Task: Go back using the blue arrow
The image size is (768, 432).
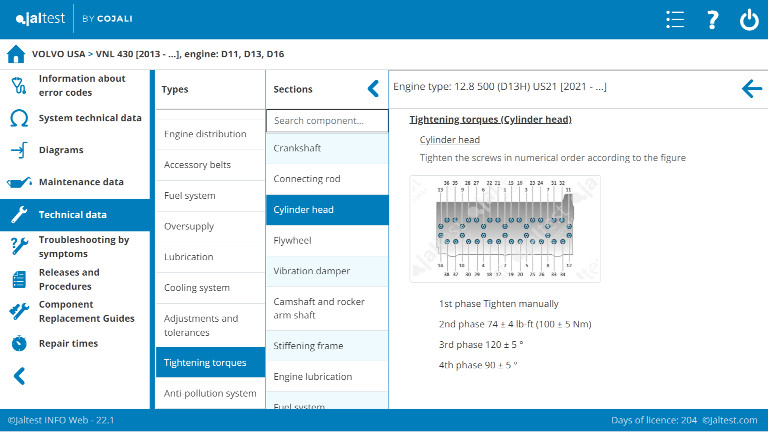Action: pyautogui.click(x=751, y=88)
